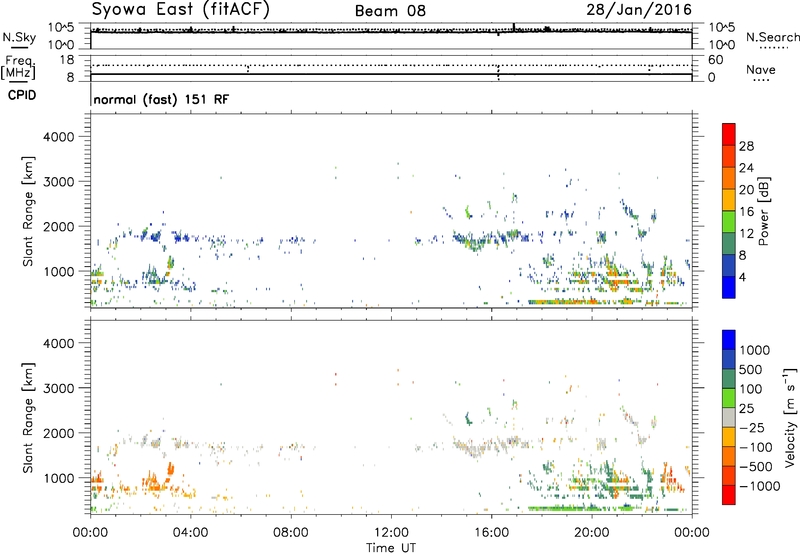800x554 pixels.
Task: Click the '4000' tick on the power panel
Action: pos(58,137)
